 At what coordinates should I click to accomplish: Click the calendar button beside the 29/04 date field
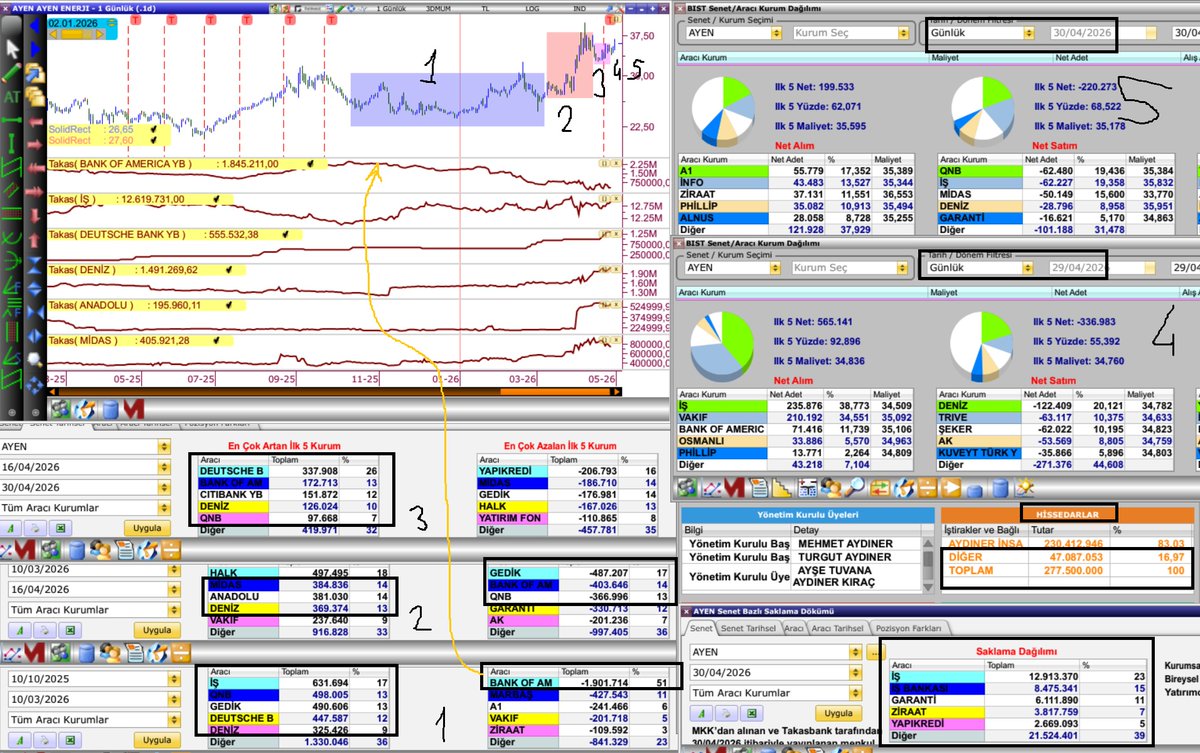click(x=1150, y=267)
